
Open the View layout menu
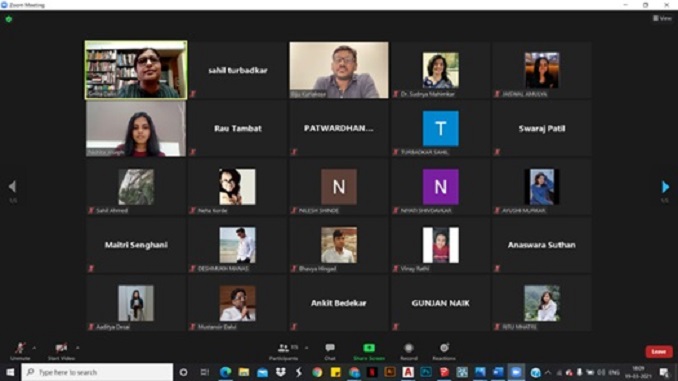click(x=662, y=18)
